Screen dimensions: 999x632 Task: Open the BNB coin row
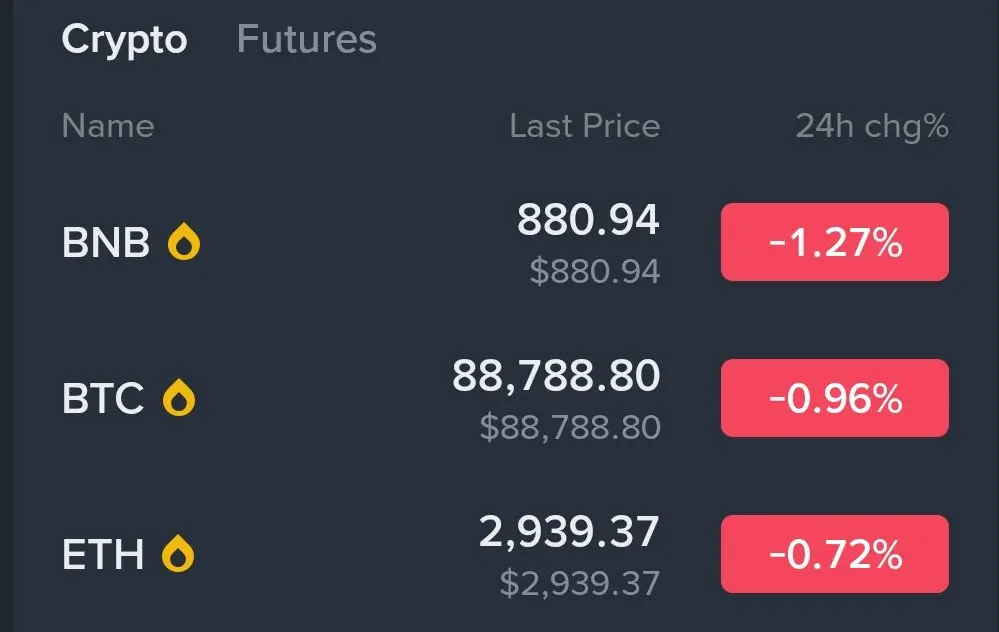105,243
